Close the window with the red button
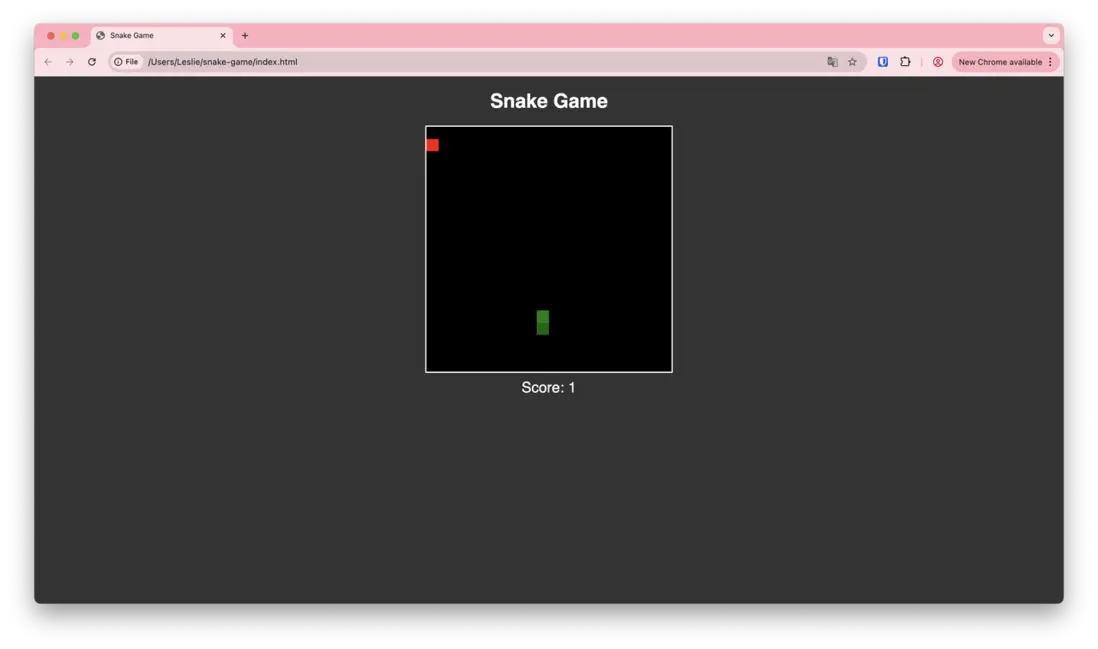 (x=50, y=35)
